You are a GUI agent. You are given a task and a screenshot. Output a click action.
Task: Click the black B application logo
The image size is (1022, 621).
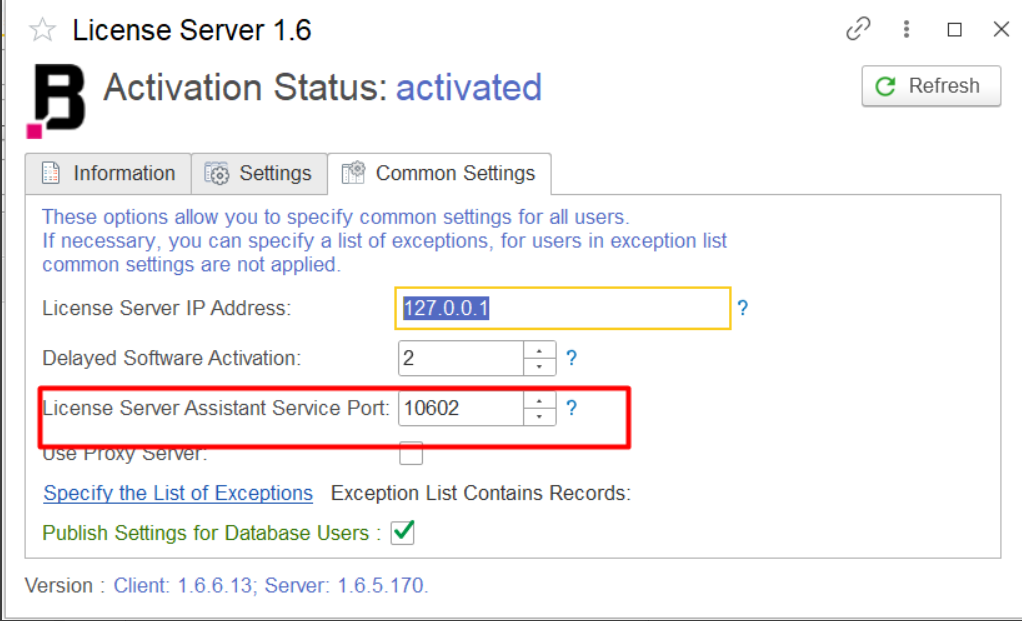57,100
